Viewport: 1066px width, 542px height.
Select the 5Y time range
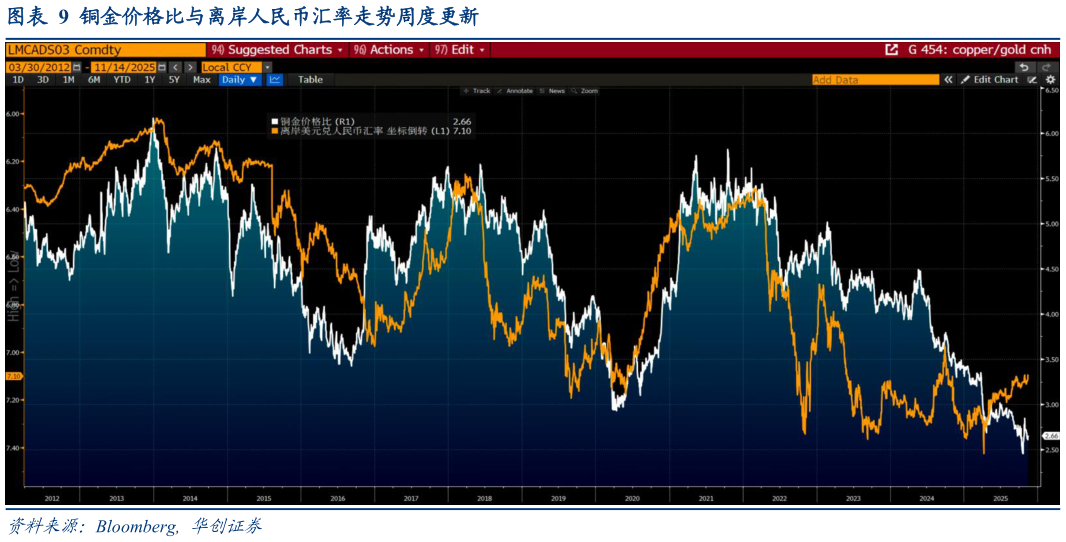click(x=174, y=80)
